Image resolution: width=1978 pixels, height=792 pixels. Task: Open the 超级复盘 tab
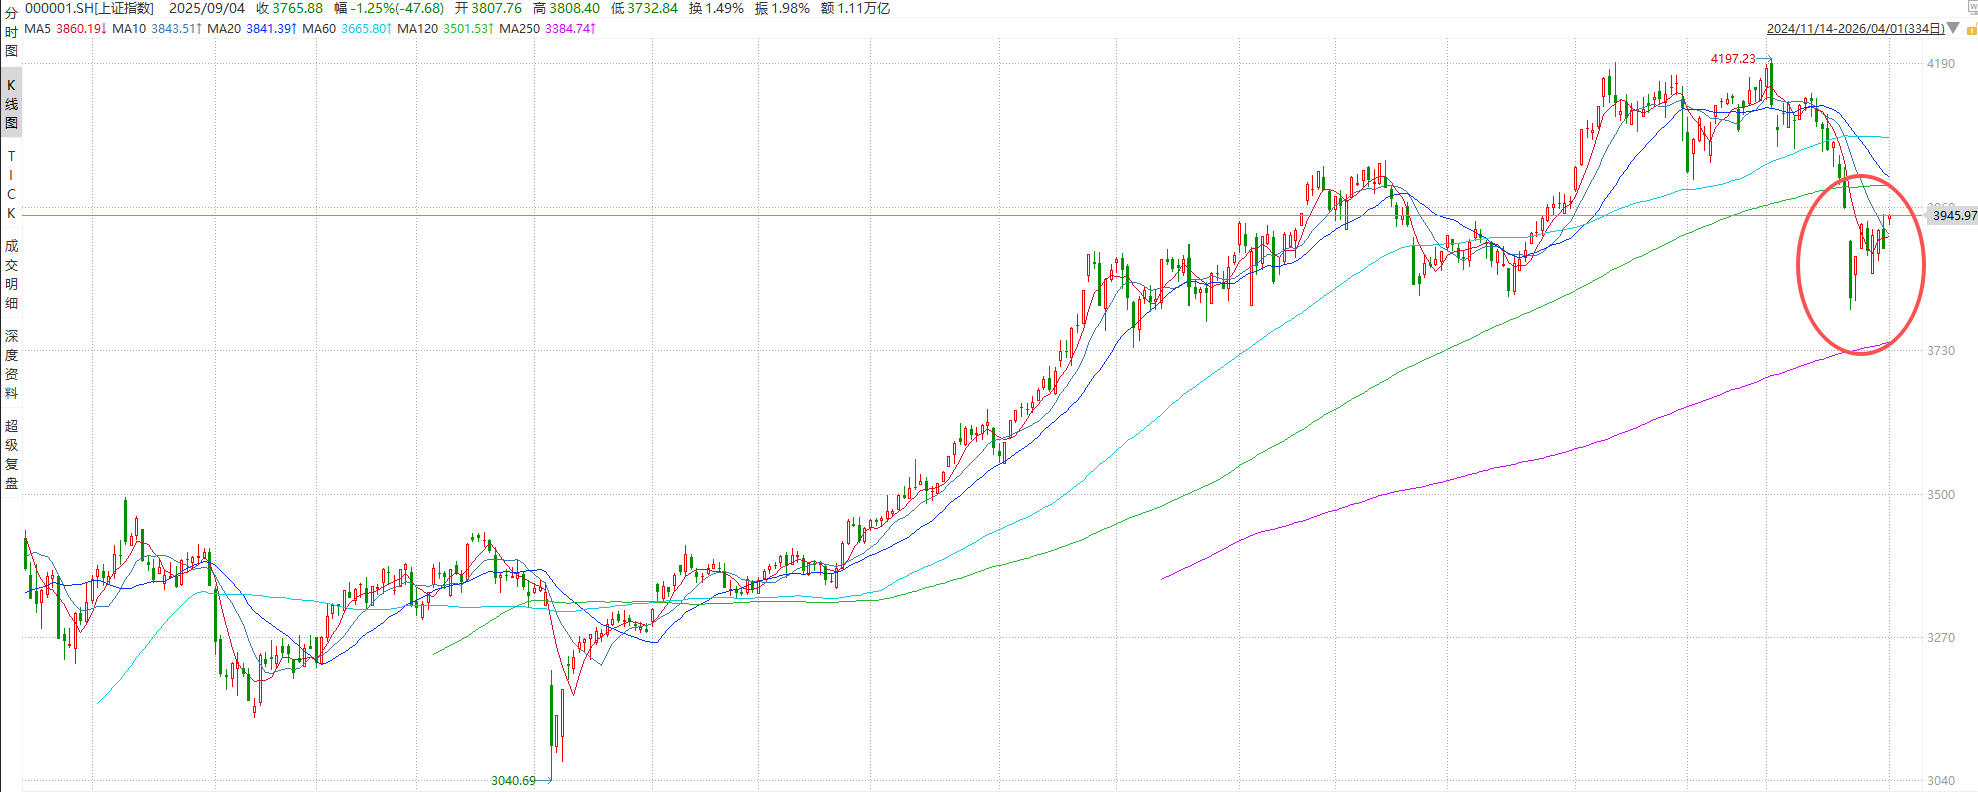[x=11, y=454]
